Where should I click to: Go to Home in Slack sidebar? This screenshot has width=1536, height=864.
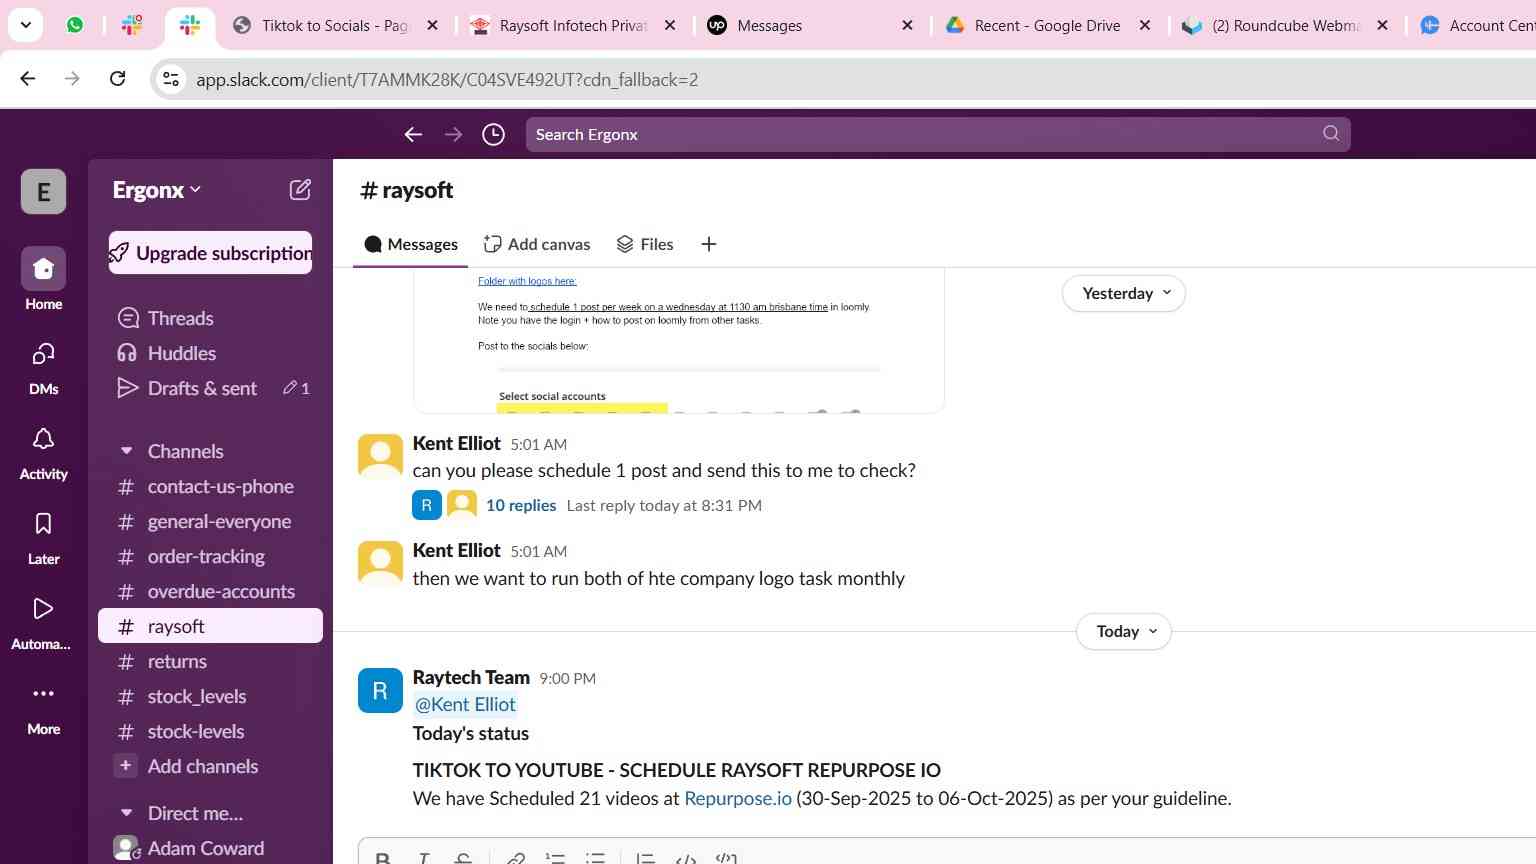point(43,280)
